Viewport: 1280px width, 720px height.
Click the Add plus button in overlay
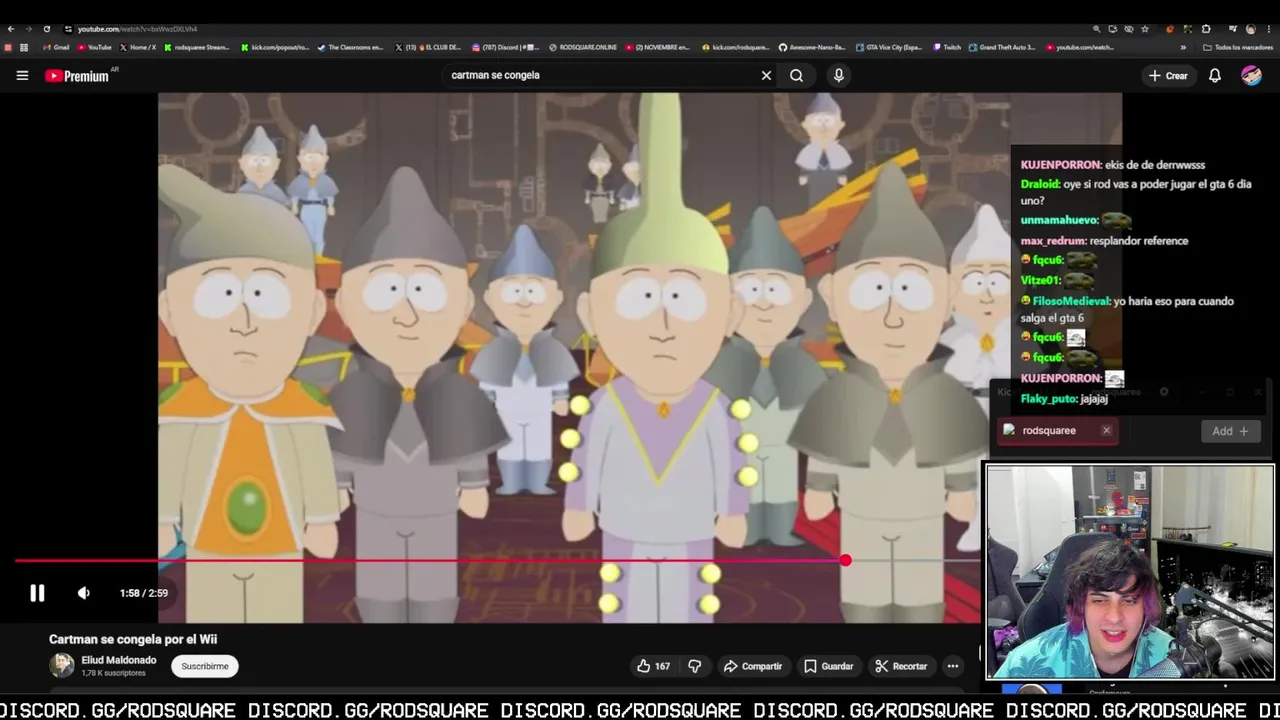(1230, 431)
